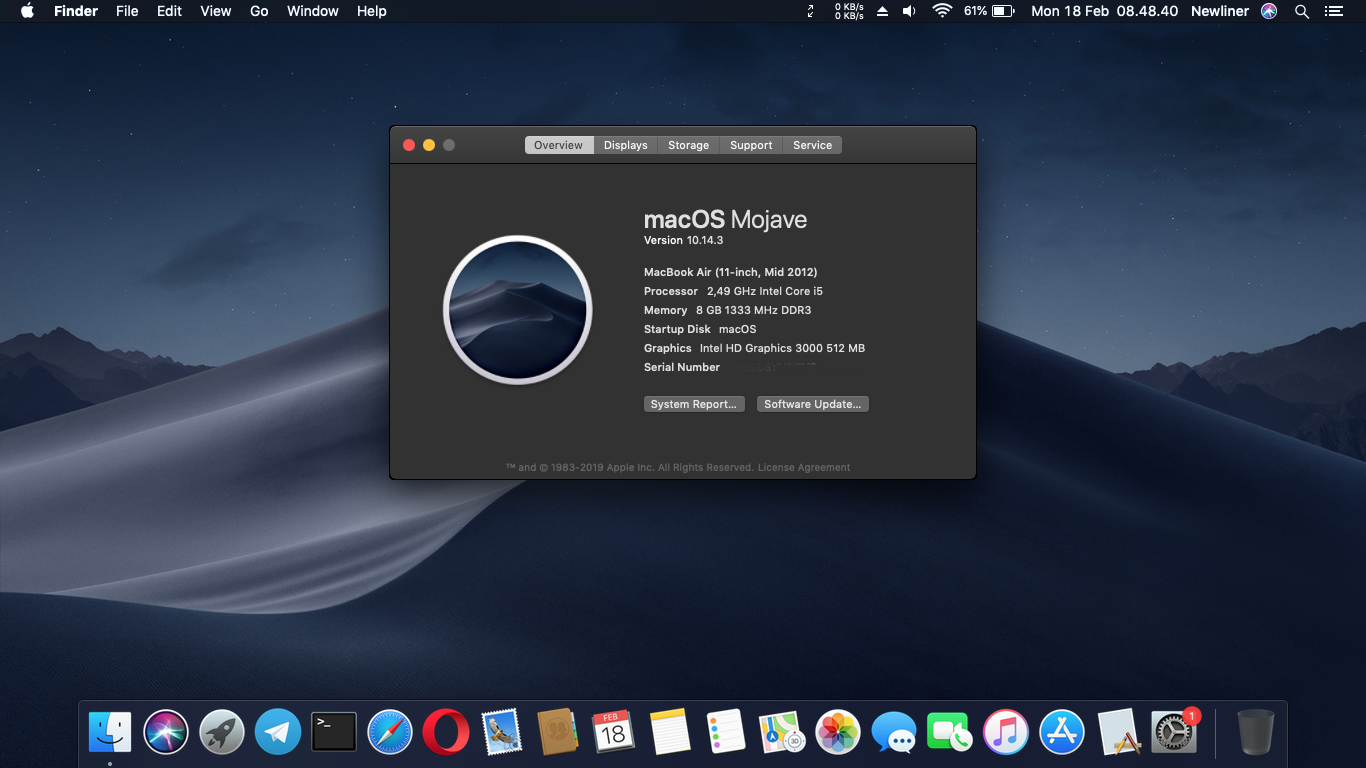Click the macOS Mojave title text
Screen dimensions: 1366x768
[725, 220]
